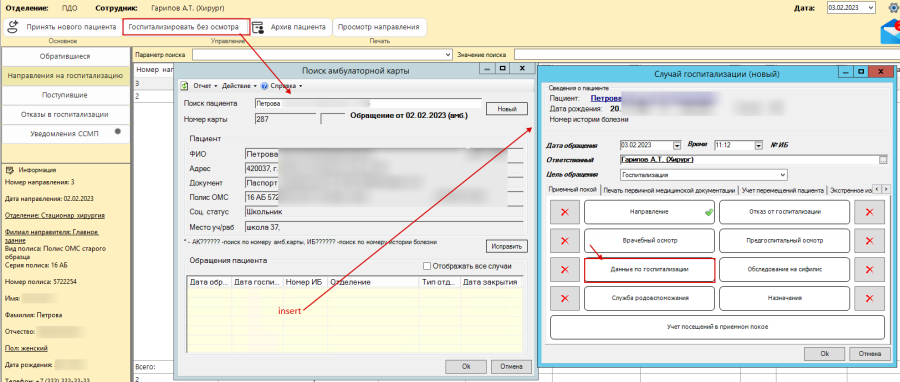This screenshot has width=900, height=382.
Task: Click the Новый button in search window
Action: coord(507,108)
